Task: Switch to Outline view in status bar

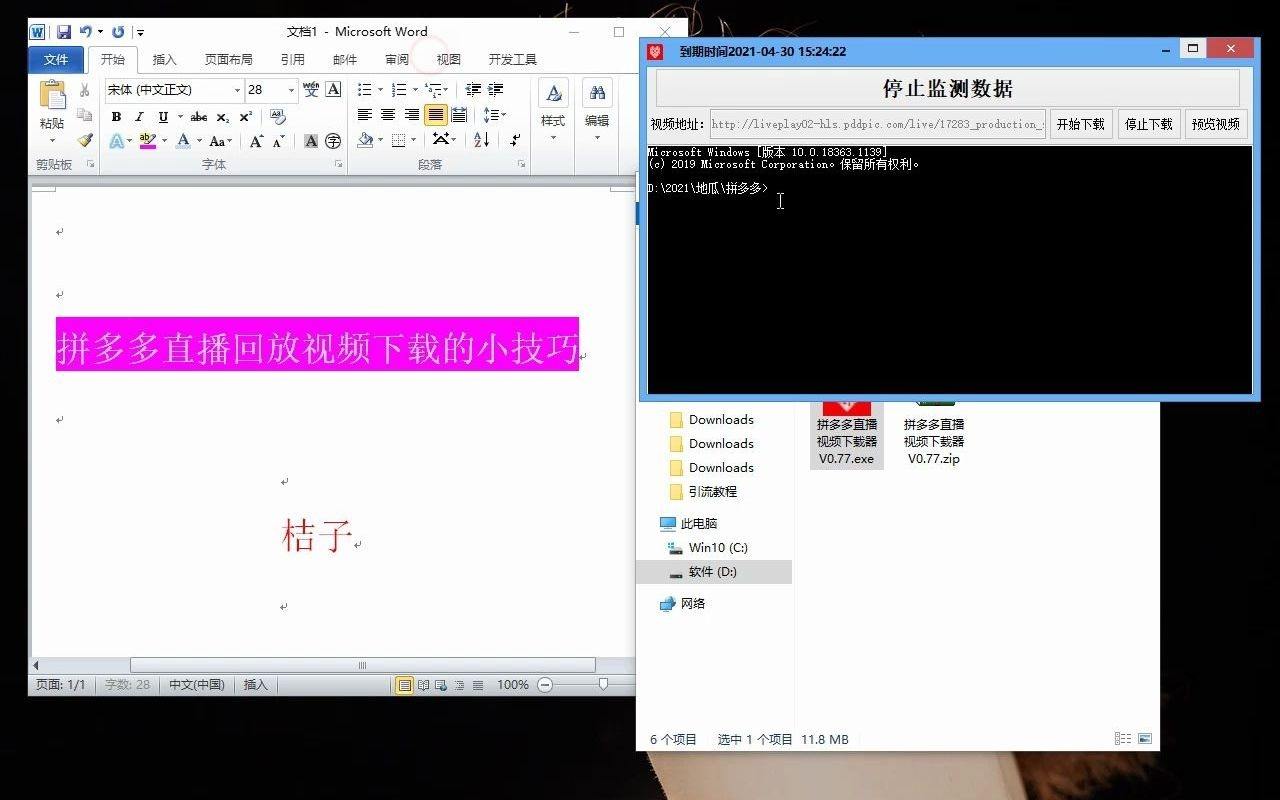Action: [x=459, y=685]
